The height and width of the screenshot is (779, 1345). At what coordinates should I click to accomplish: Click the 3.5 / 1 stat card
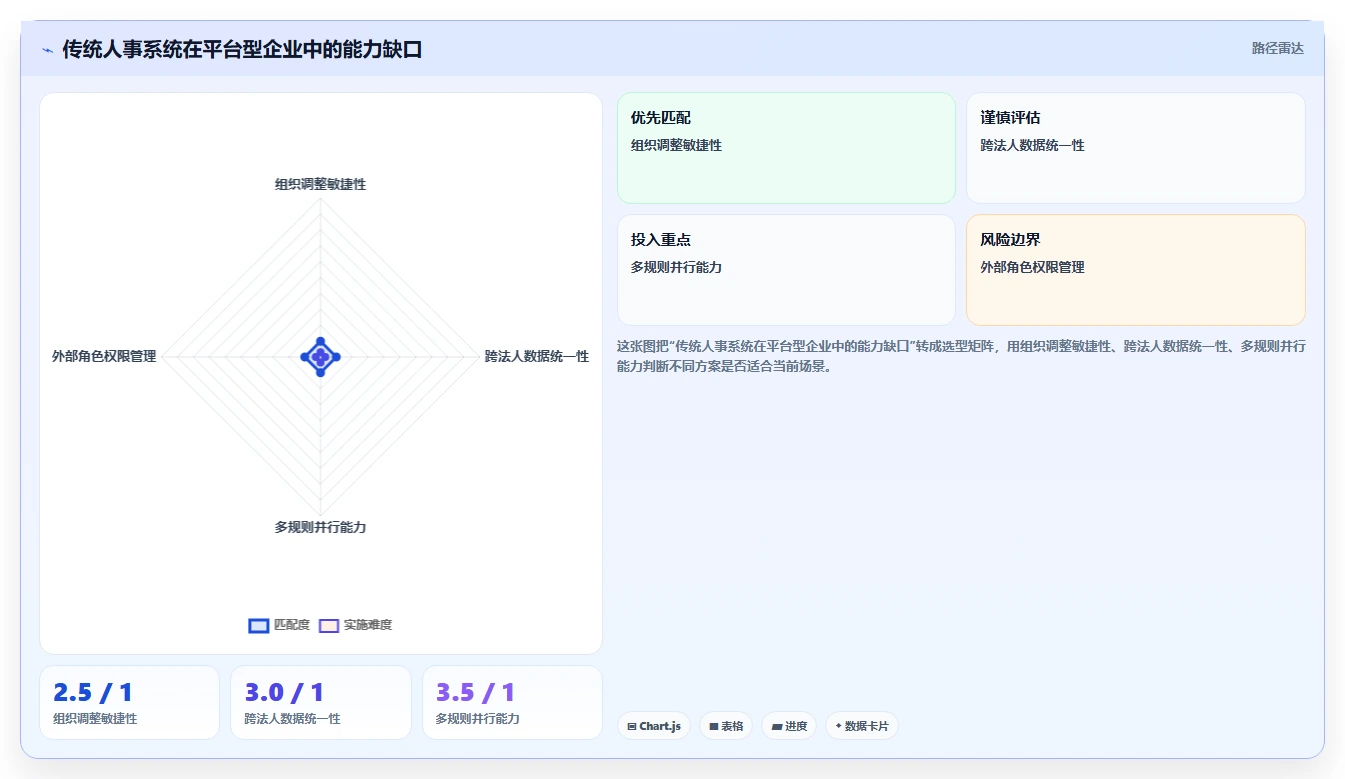pos(512,702)
